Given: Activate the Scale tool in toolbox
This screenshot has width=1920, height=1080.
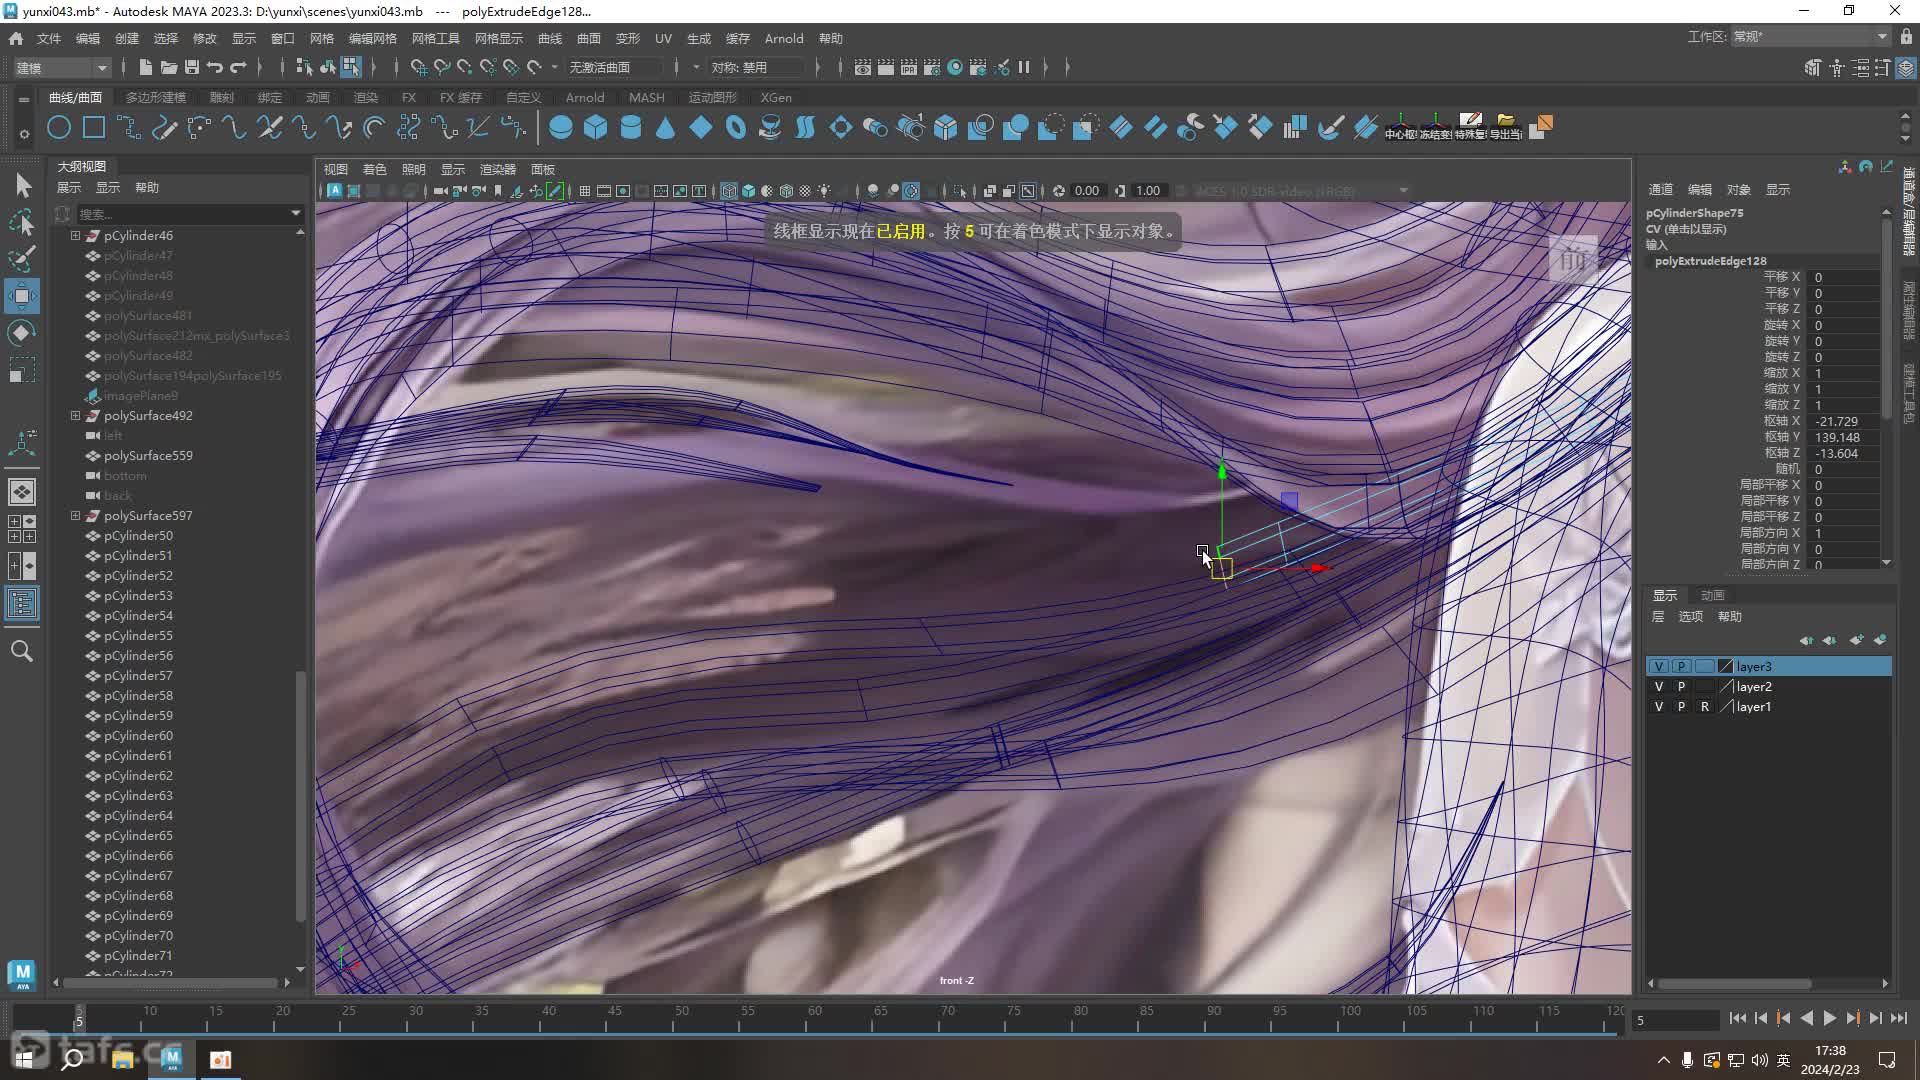Looking at the screenshot, I should (x=22, y=369).
